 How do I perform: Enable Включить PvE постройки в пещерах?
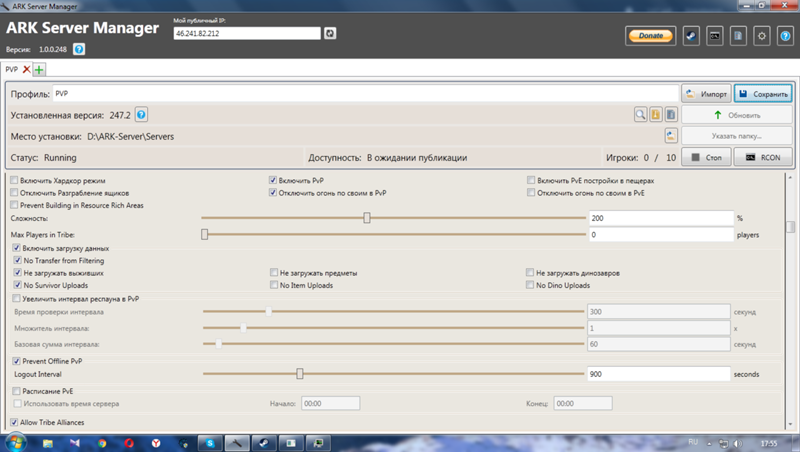(531, 180)
